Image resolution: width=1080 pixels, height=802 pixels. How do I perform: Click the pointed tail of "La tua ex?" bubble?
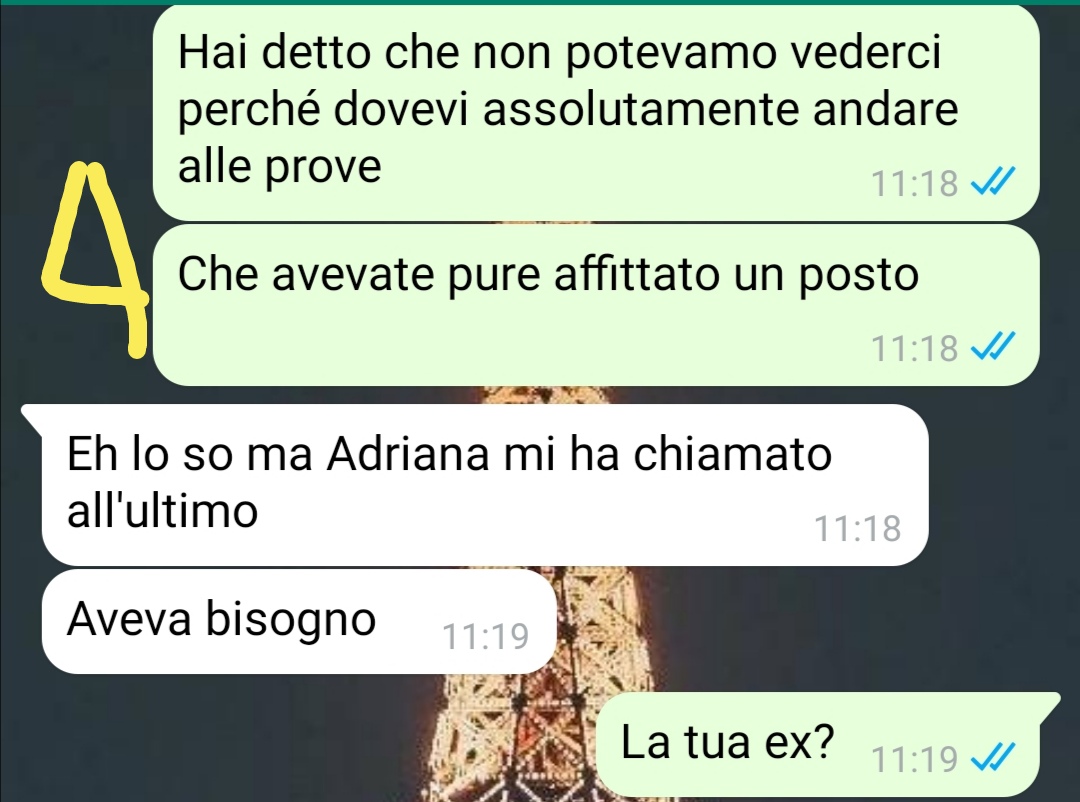1050,706
